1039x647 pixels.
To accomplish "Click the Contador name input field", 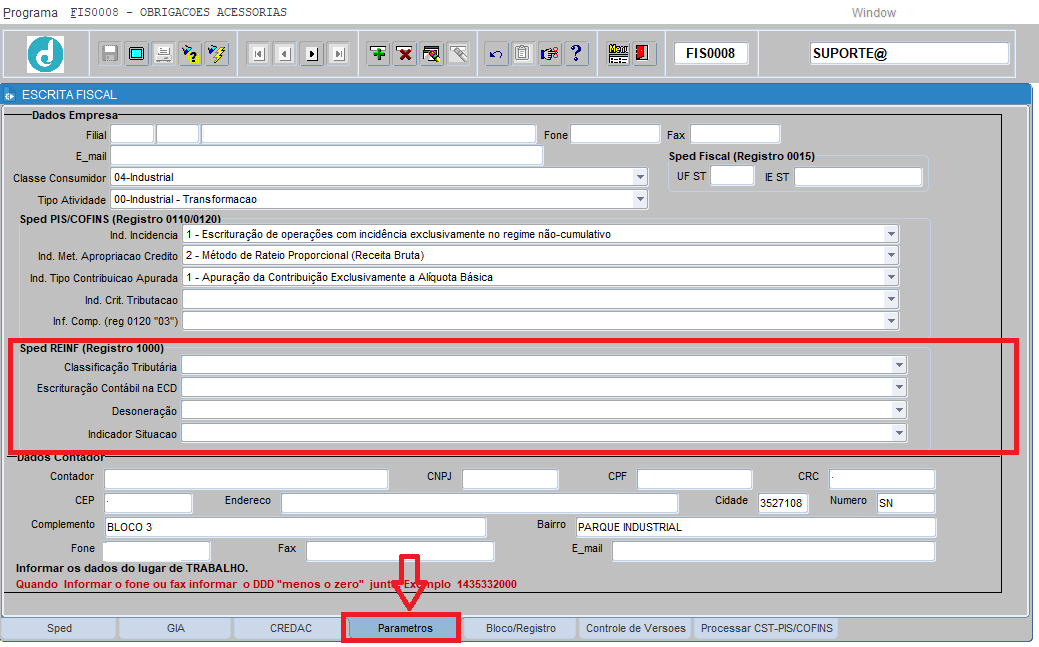I will 245,479.
